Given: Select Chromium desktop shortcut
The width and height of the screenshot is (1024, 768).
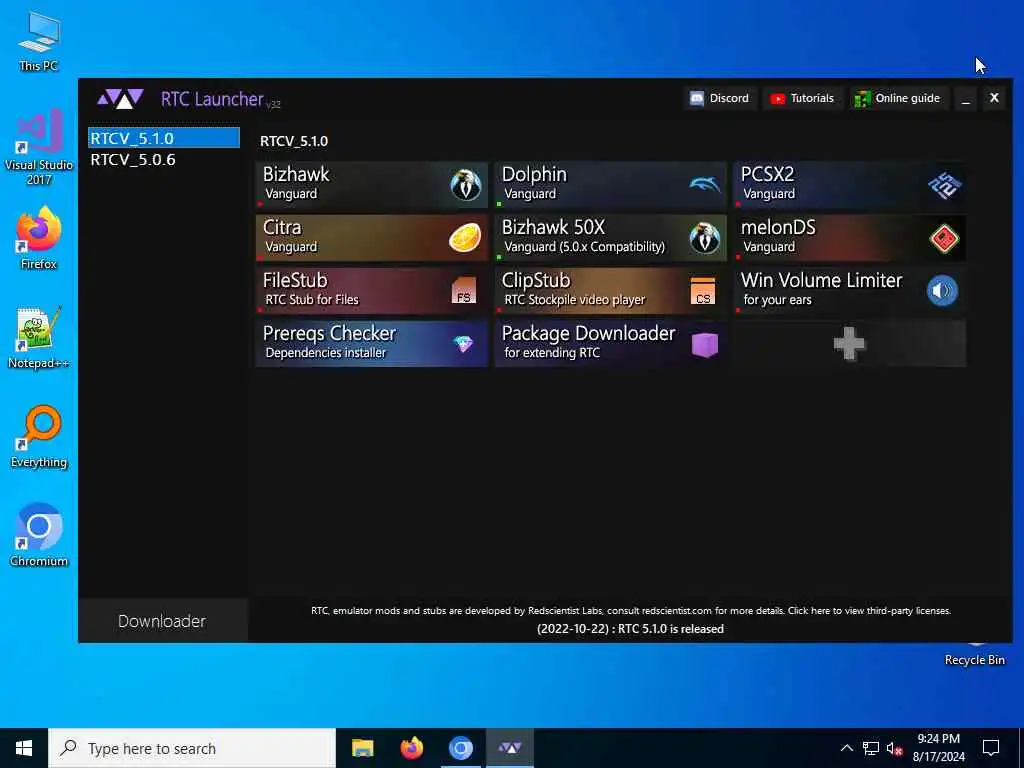Looking at the screenshot, I should coord(39,536).
